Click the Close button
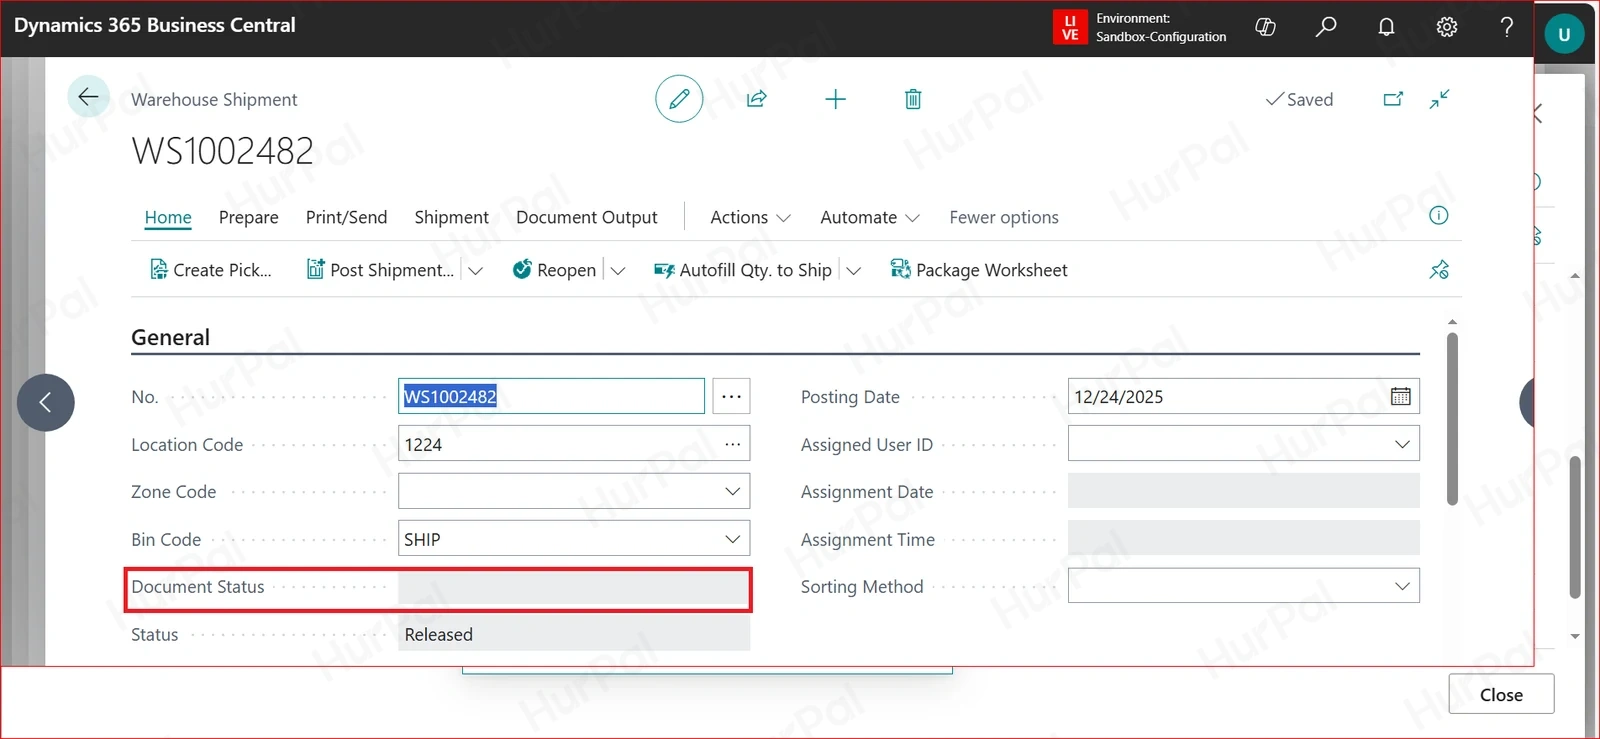Screen dimensions: 1600x739 pos(1501,694)
